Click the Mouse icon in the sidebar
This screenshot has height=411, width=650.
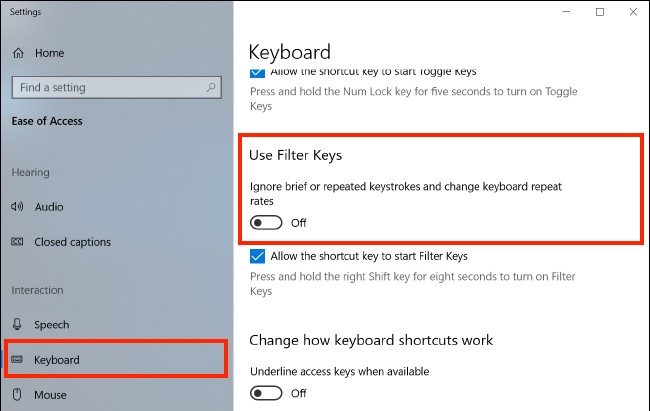(x=17, y=395)
